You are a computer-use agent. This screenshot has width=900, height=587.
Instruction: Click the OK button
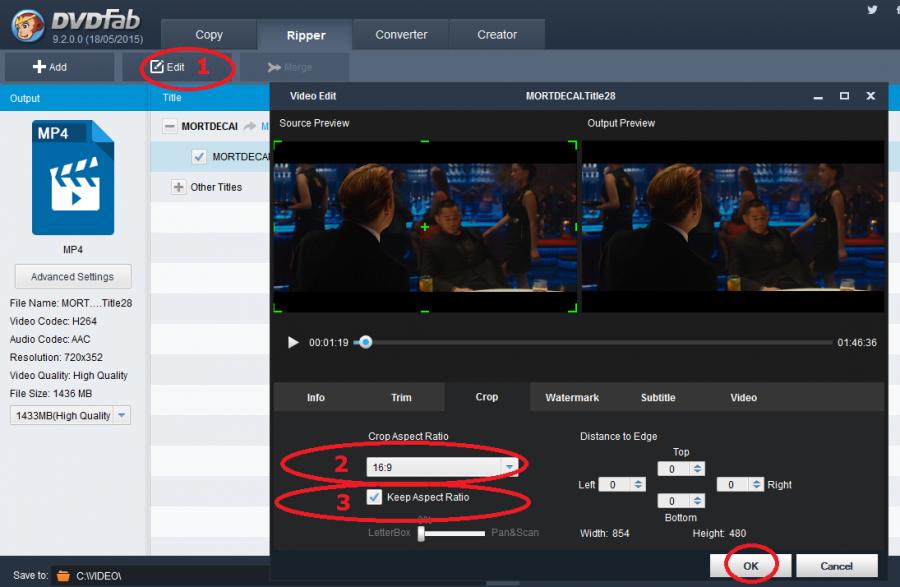751,566
